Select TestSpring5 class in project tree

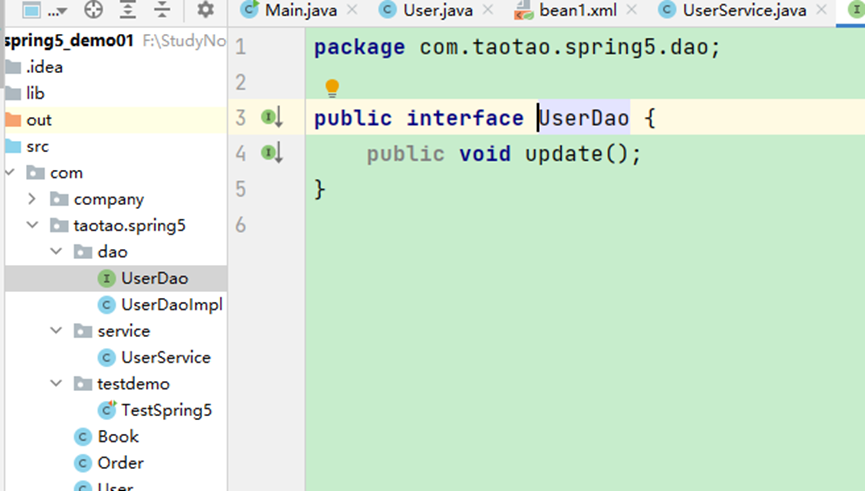coord(166,410)
